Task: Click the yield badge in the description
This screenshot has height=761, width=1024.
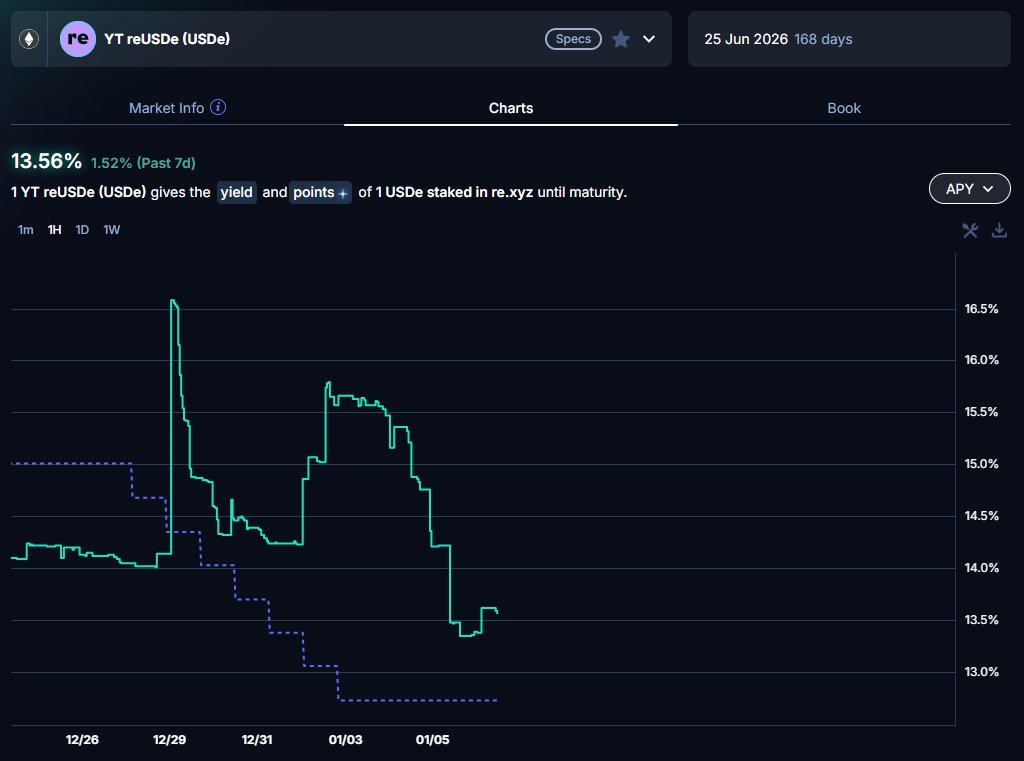Action: click(x=236, y=192)
